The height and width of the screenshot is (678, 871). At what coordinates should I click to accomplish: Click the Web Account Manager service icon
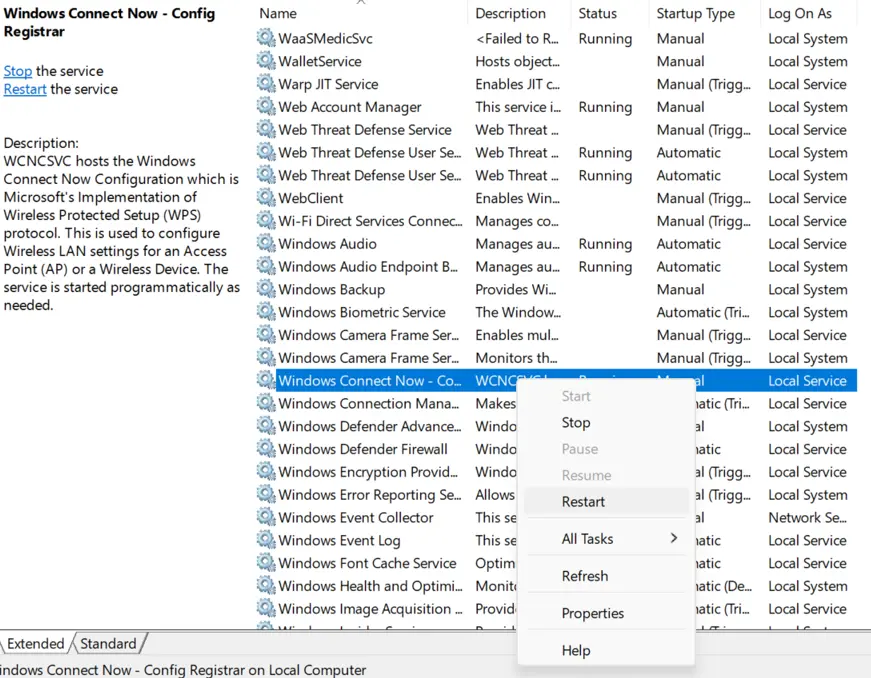coord(266,107)
